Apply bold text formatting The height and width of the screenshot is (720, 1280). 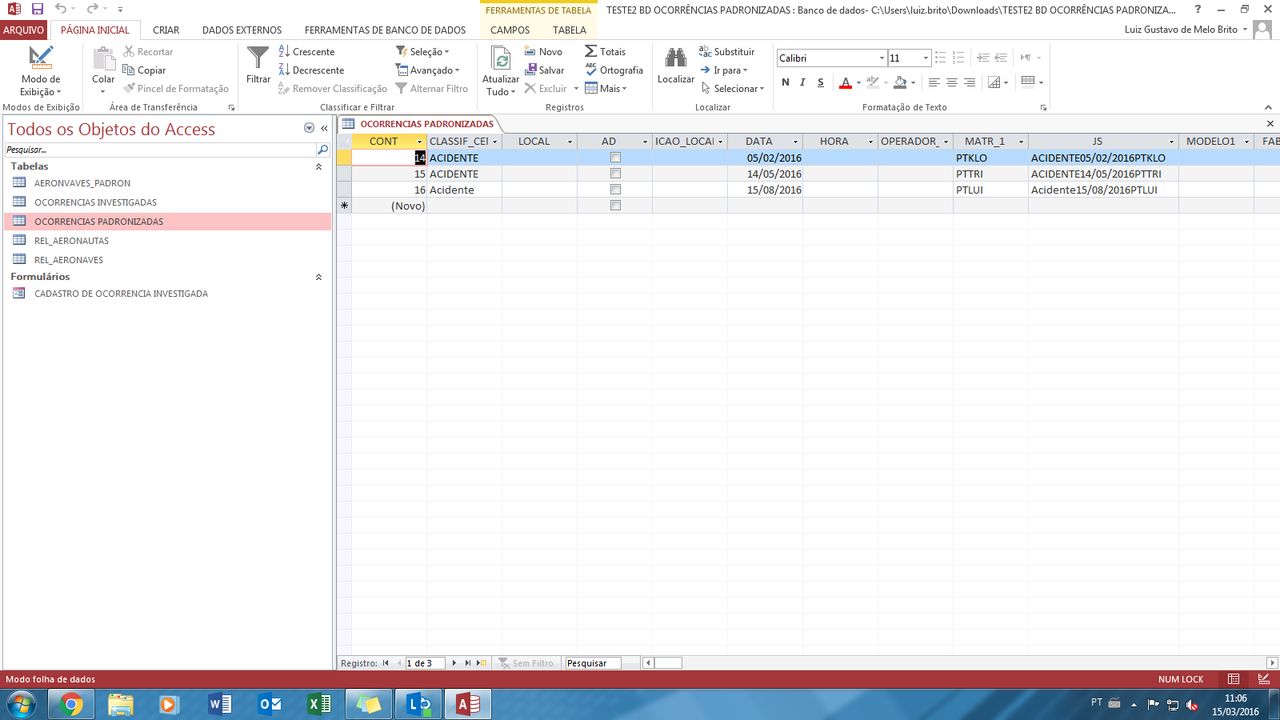pyautogui.click(x=786, y=82)
